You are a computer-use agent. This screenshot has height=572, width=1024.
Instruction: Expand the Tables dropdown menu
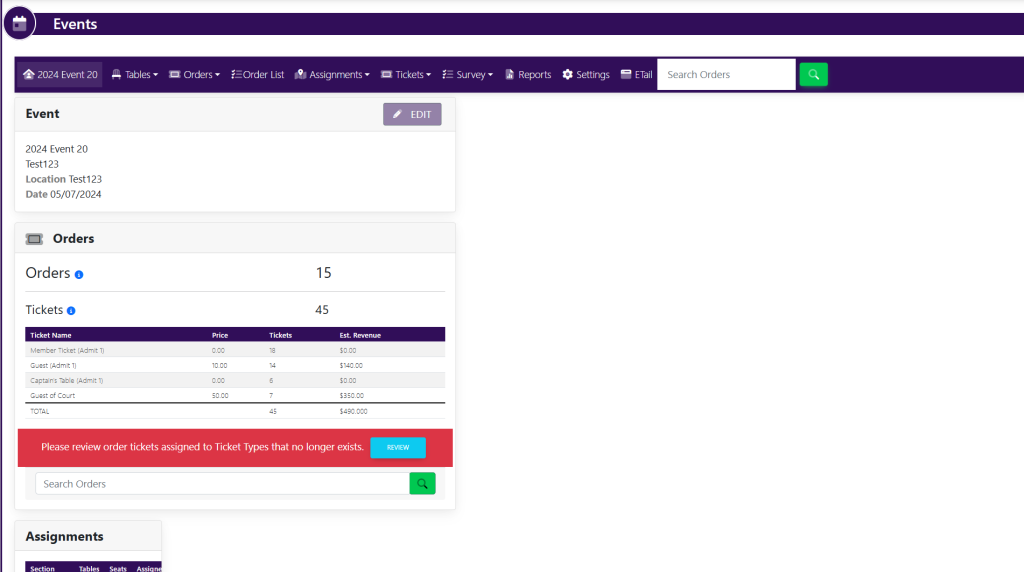(134, 75)
